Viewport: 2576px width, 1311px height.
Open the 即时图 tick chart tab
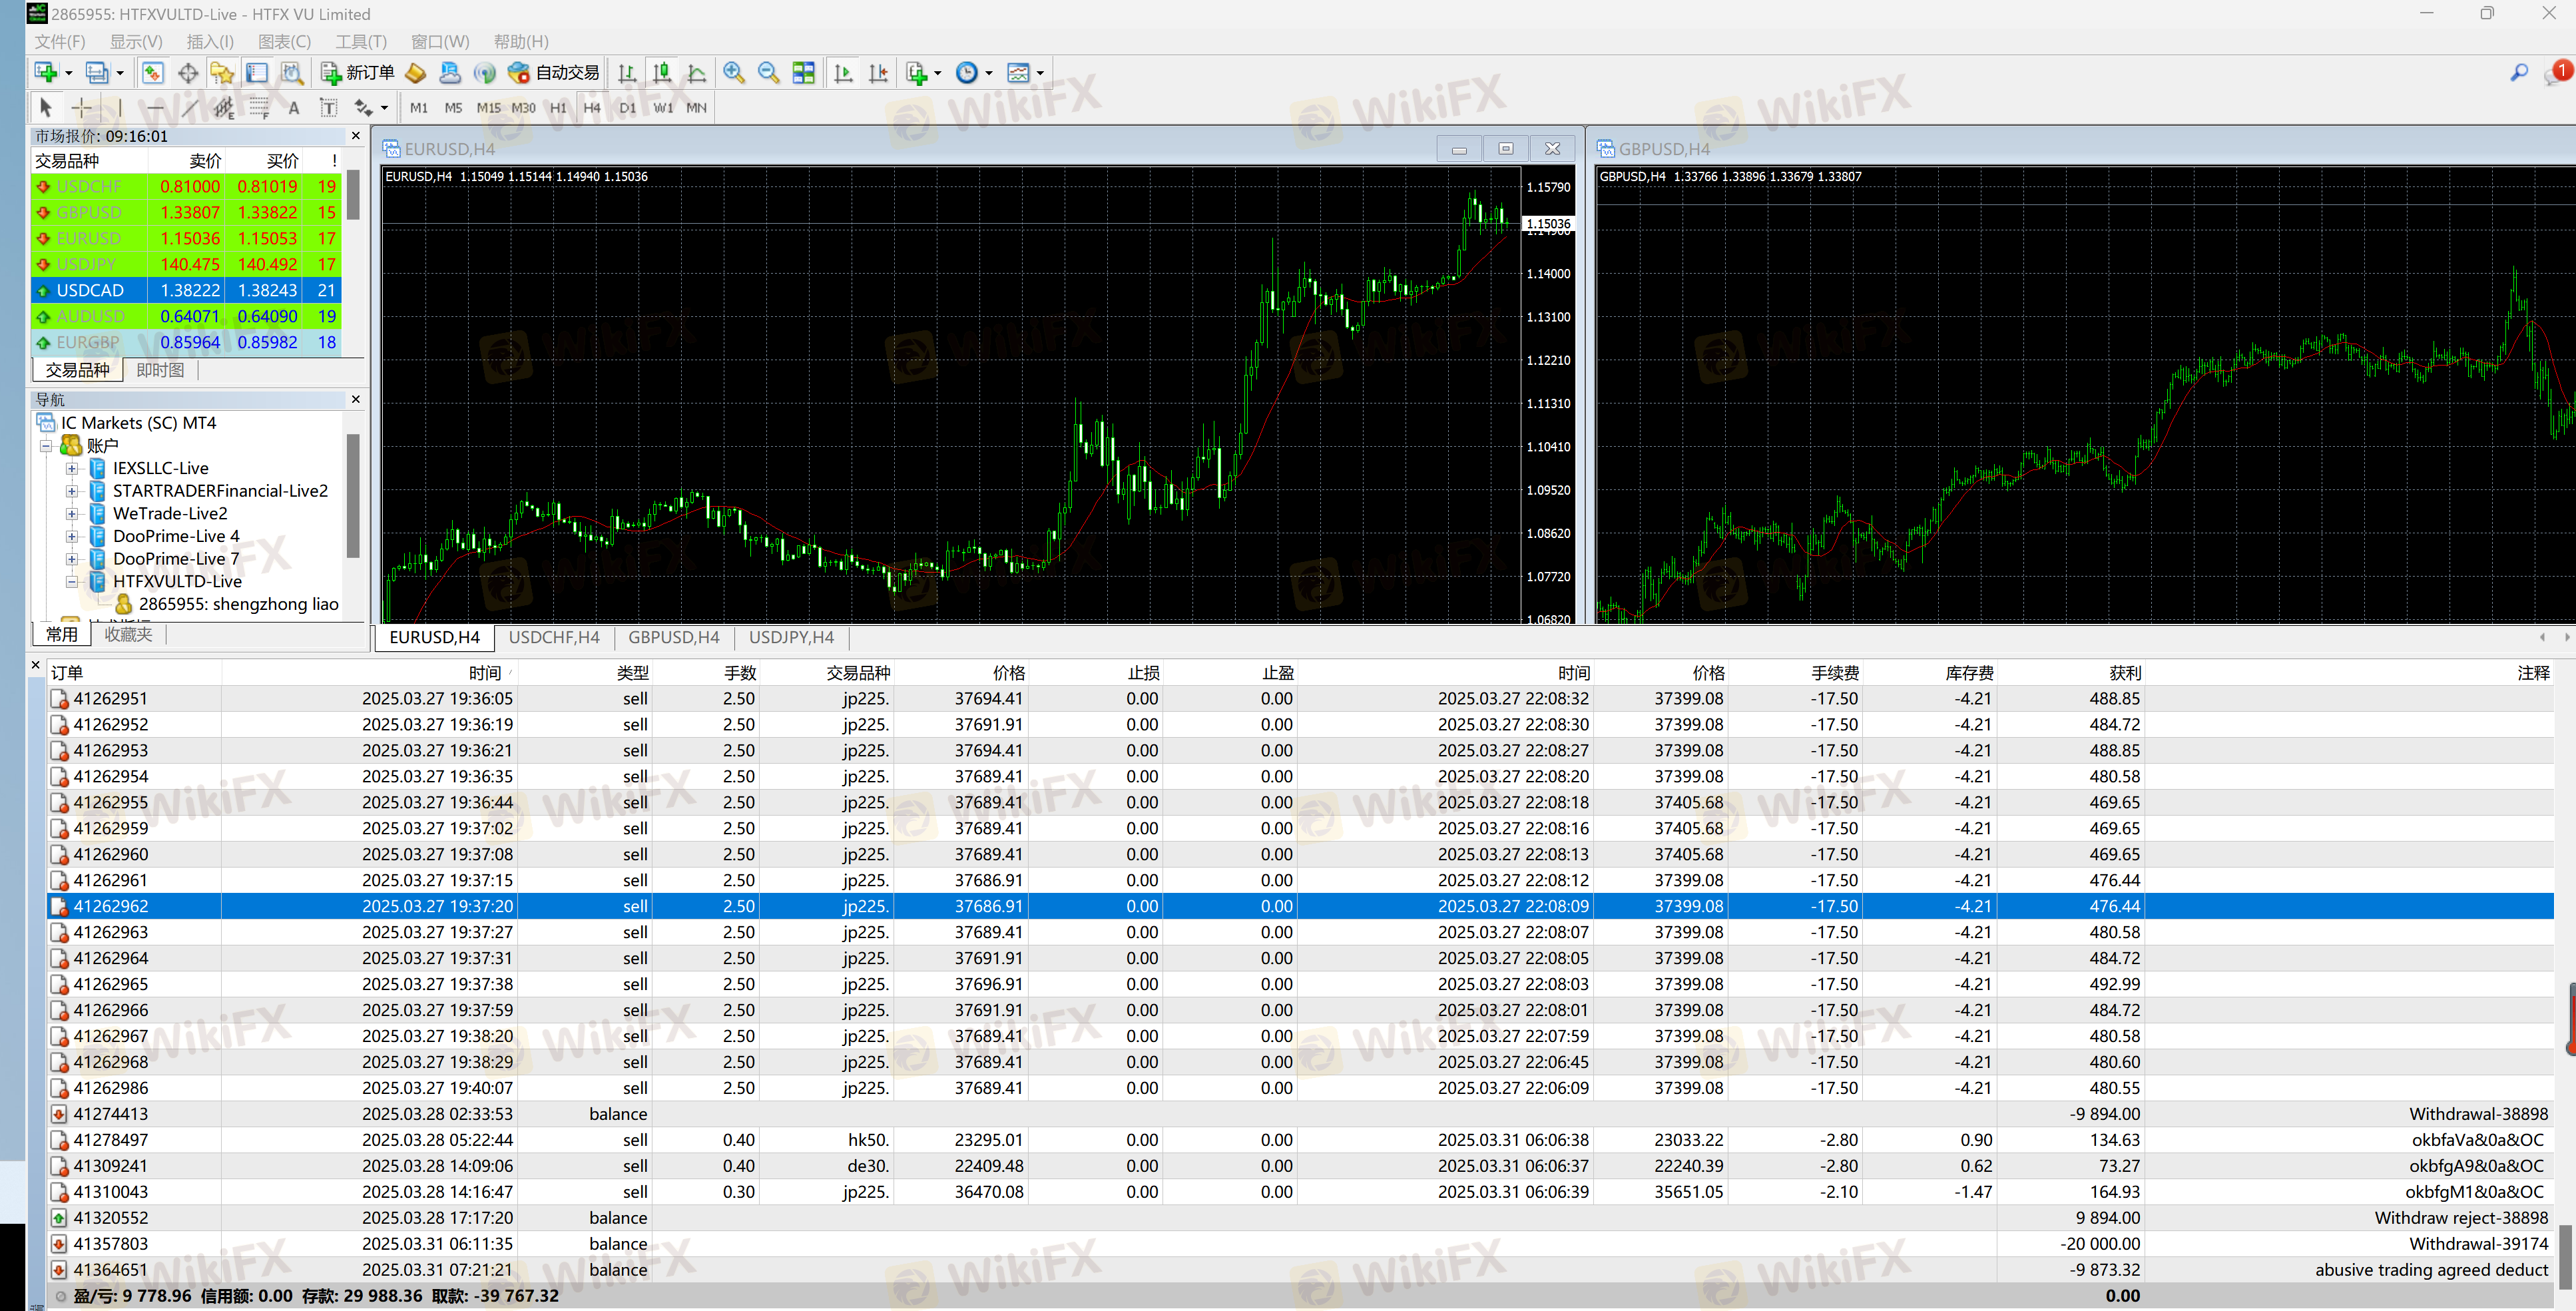pos(160,370)
